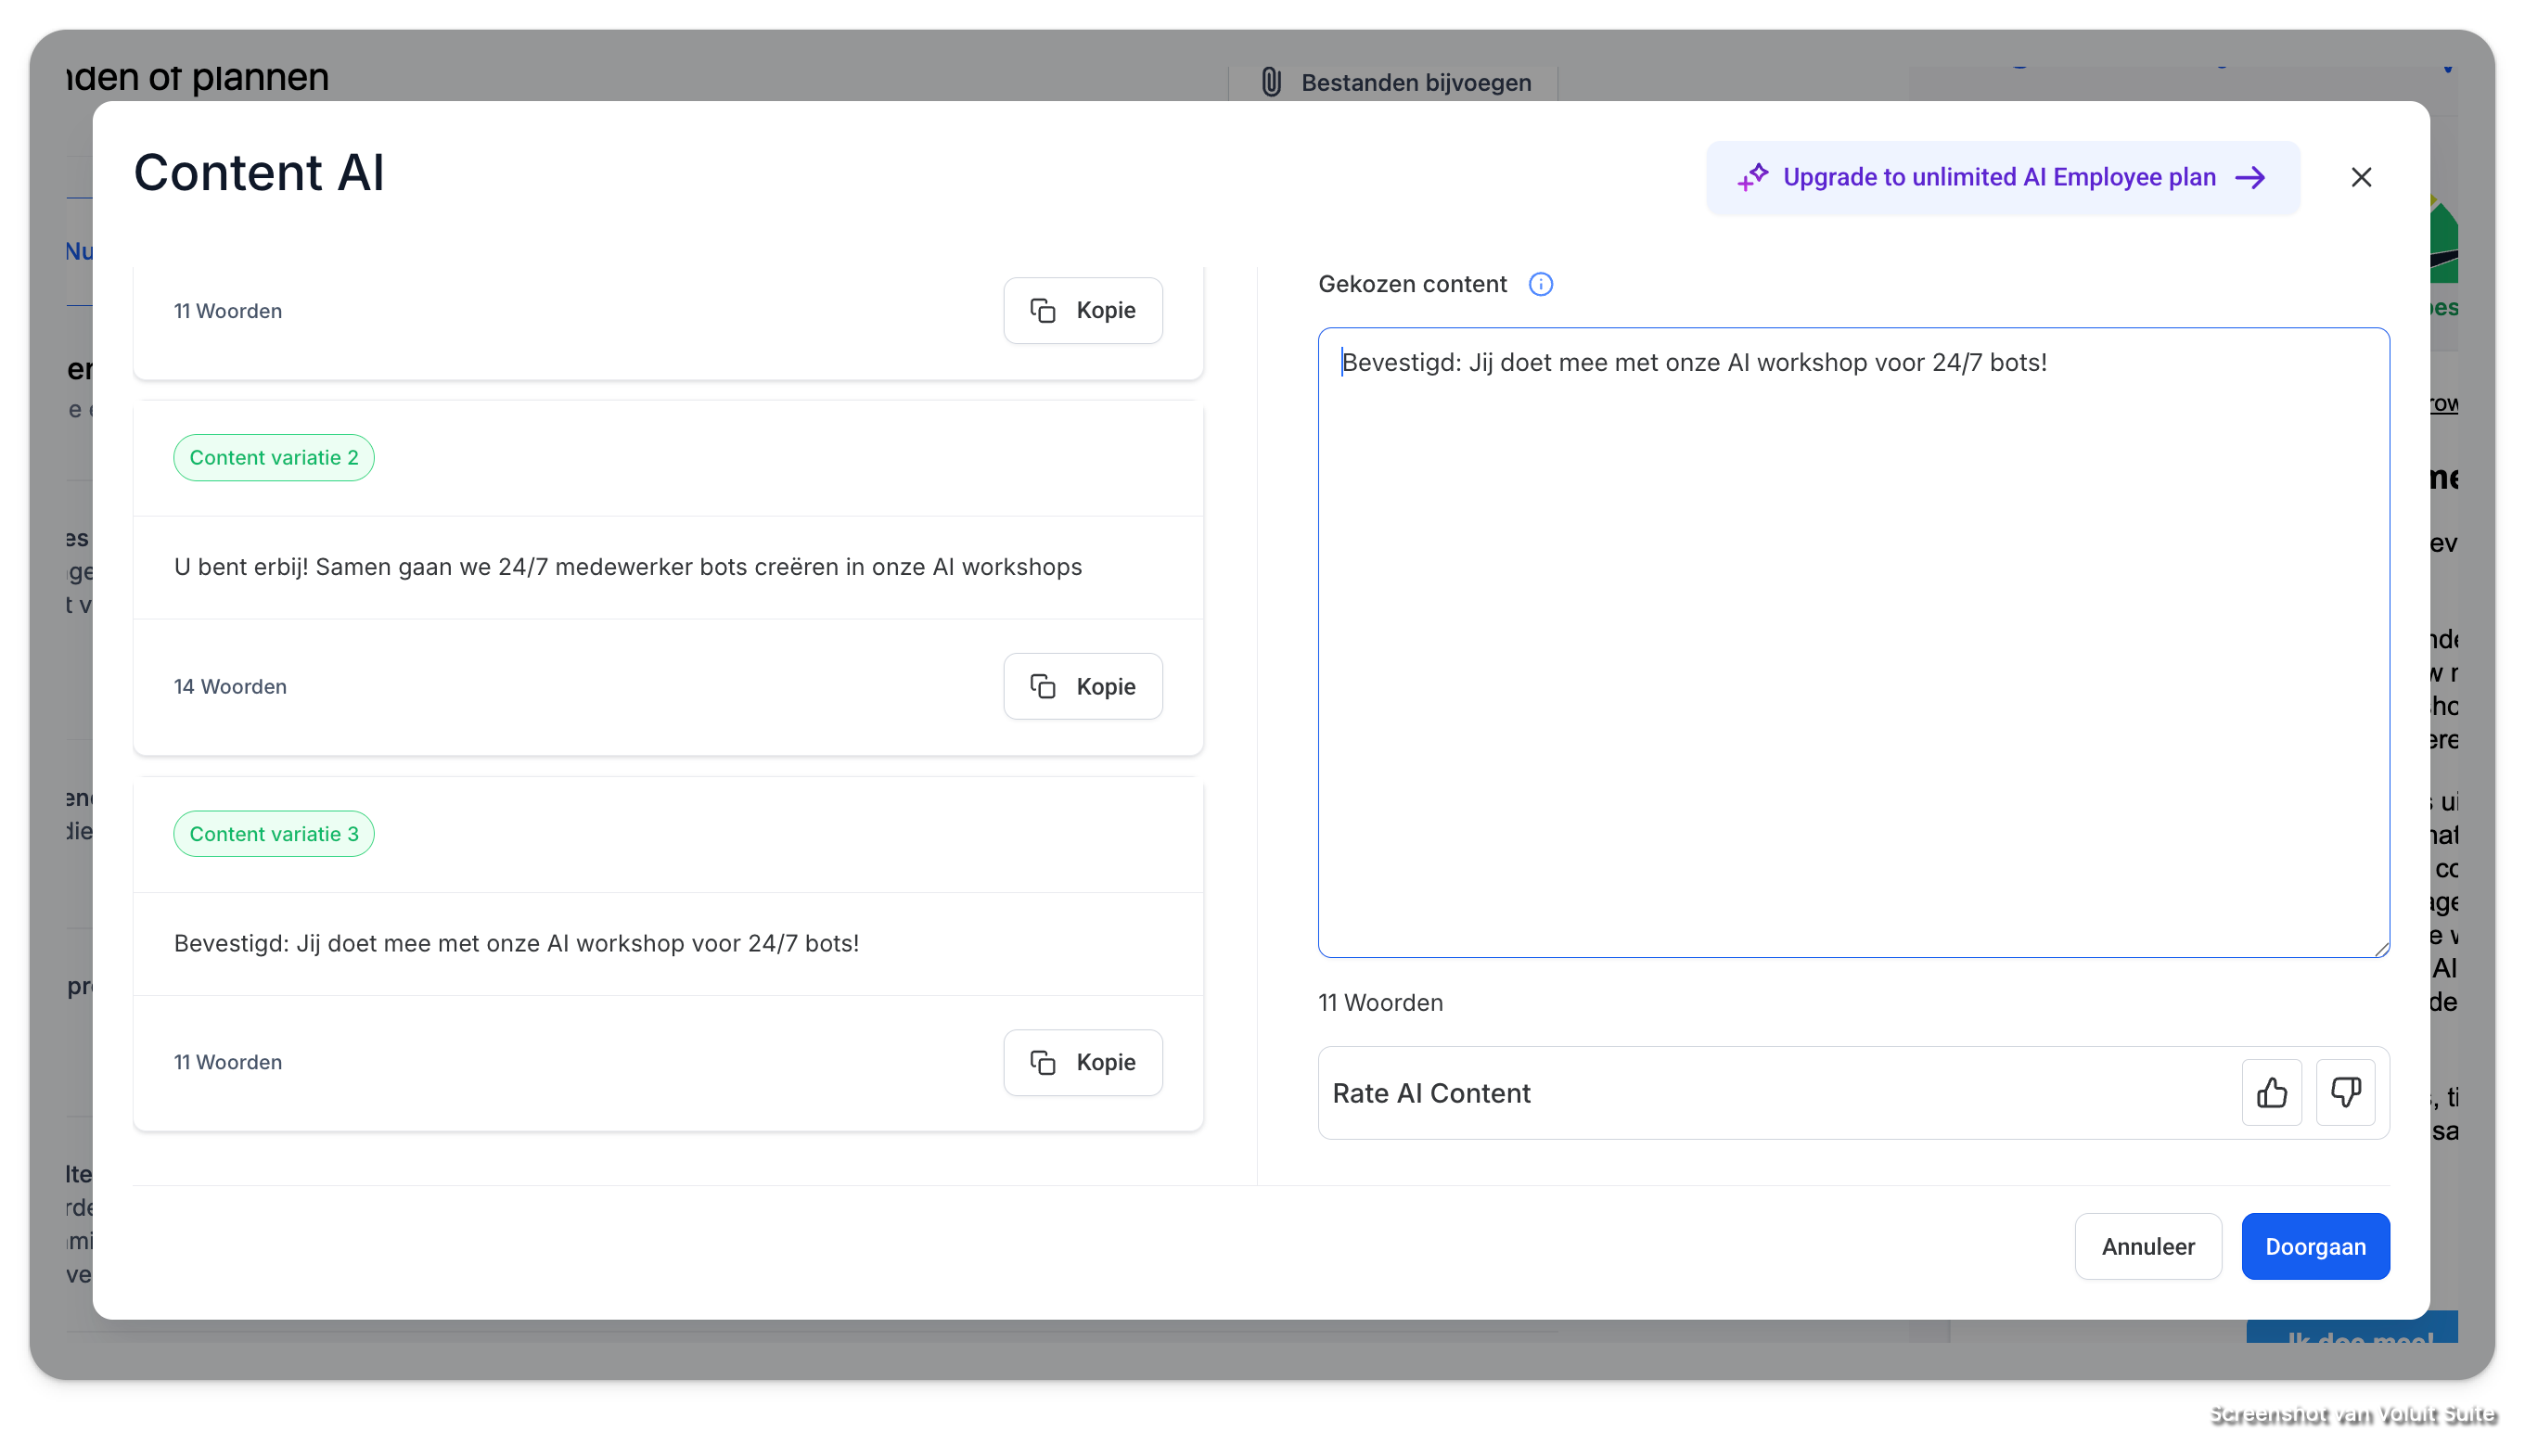The image size is (2525, 1456).
Task: Click the thumbs up rating icon
Action: tap(2271, 1092)
